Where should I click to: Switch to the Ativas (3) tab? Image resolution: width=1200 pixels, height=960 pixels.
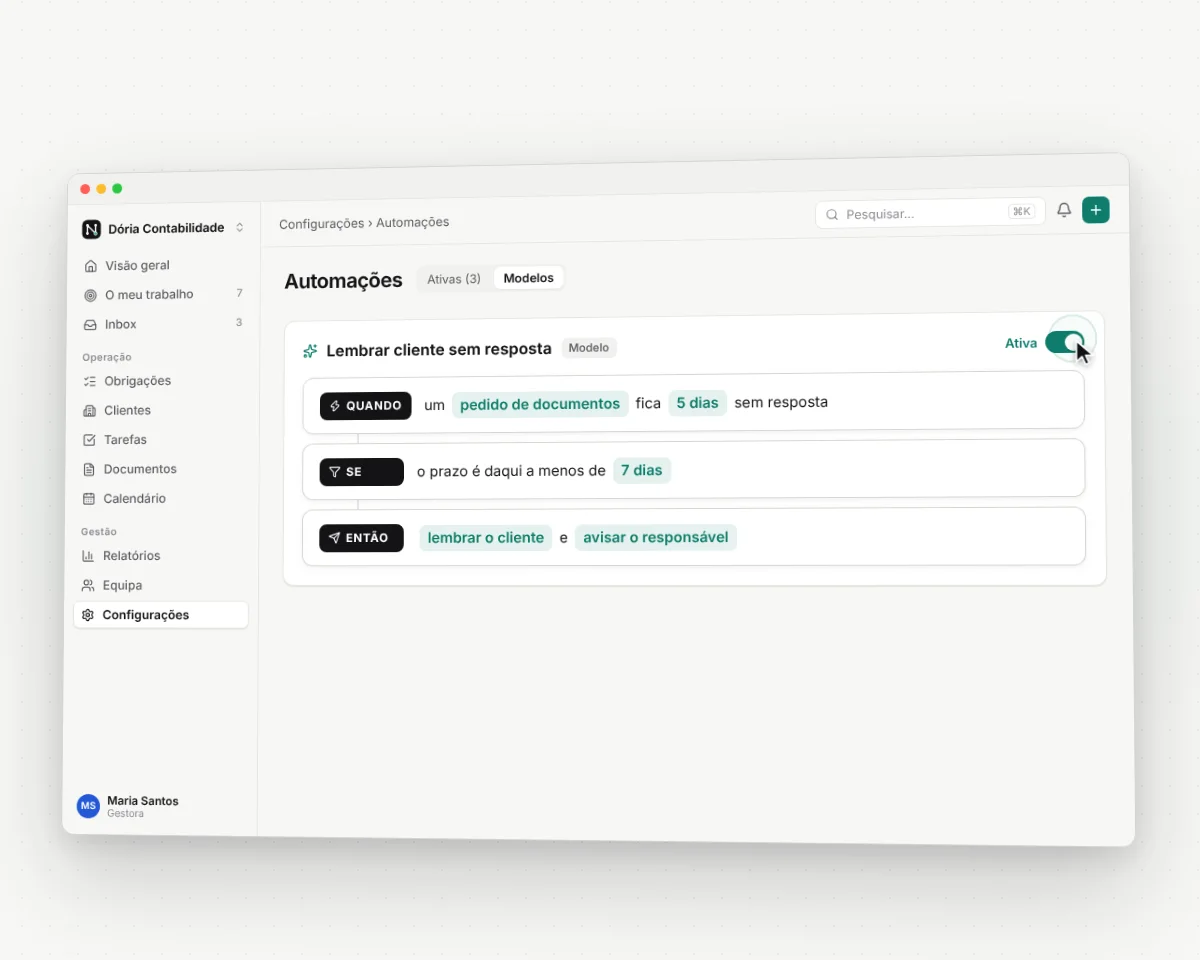454,279
